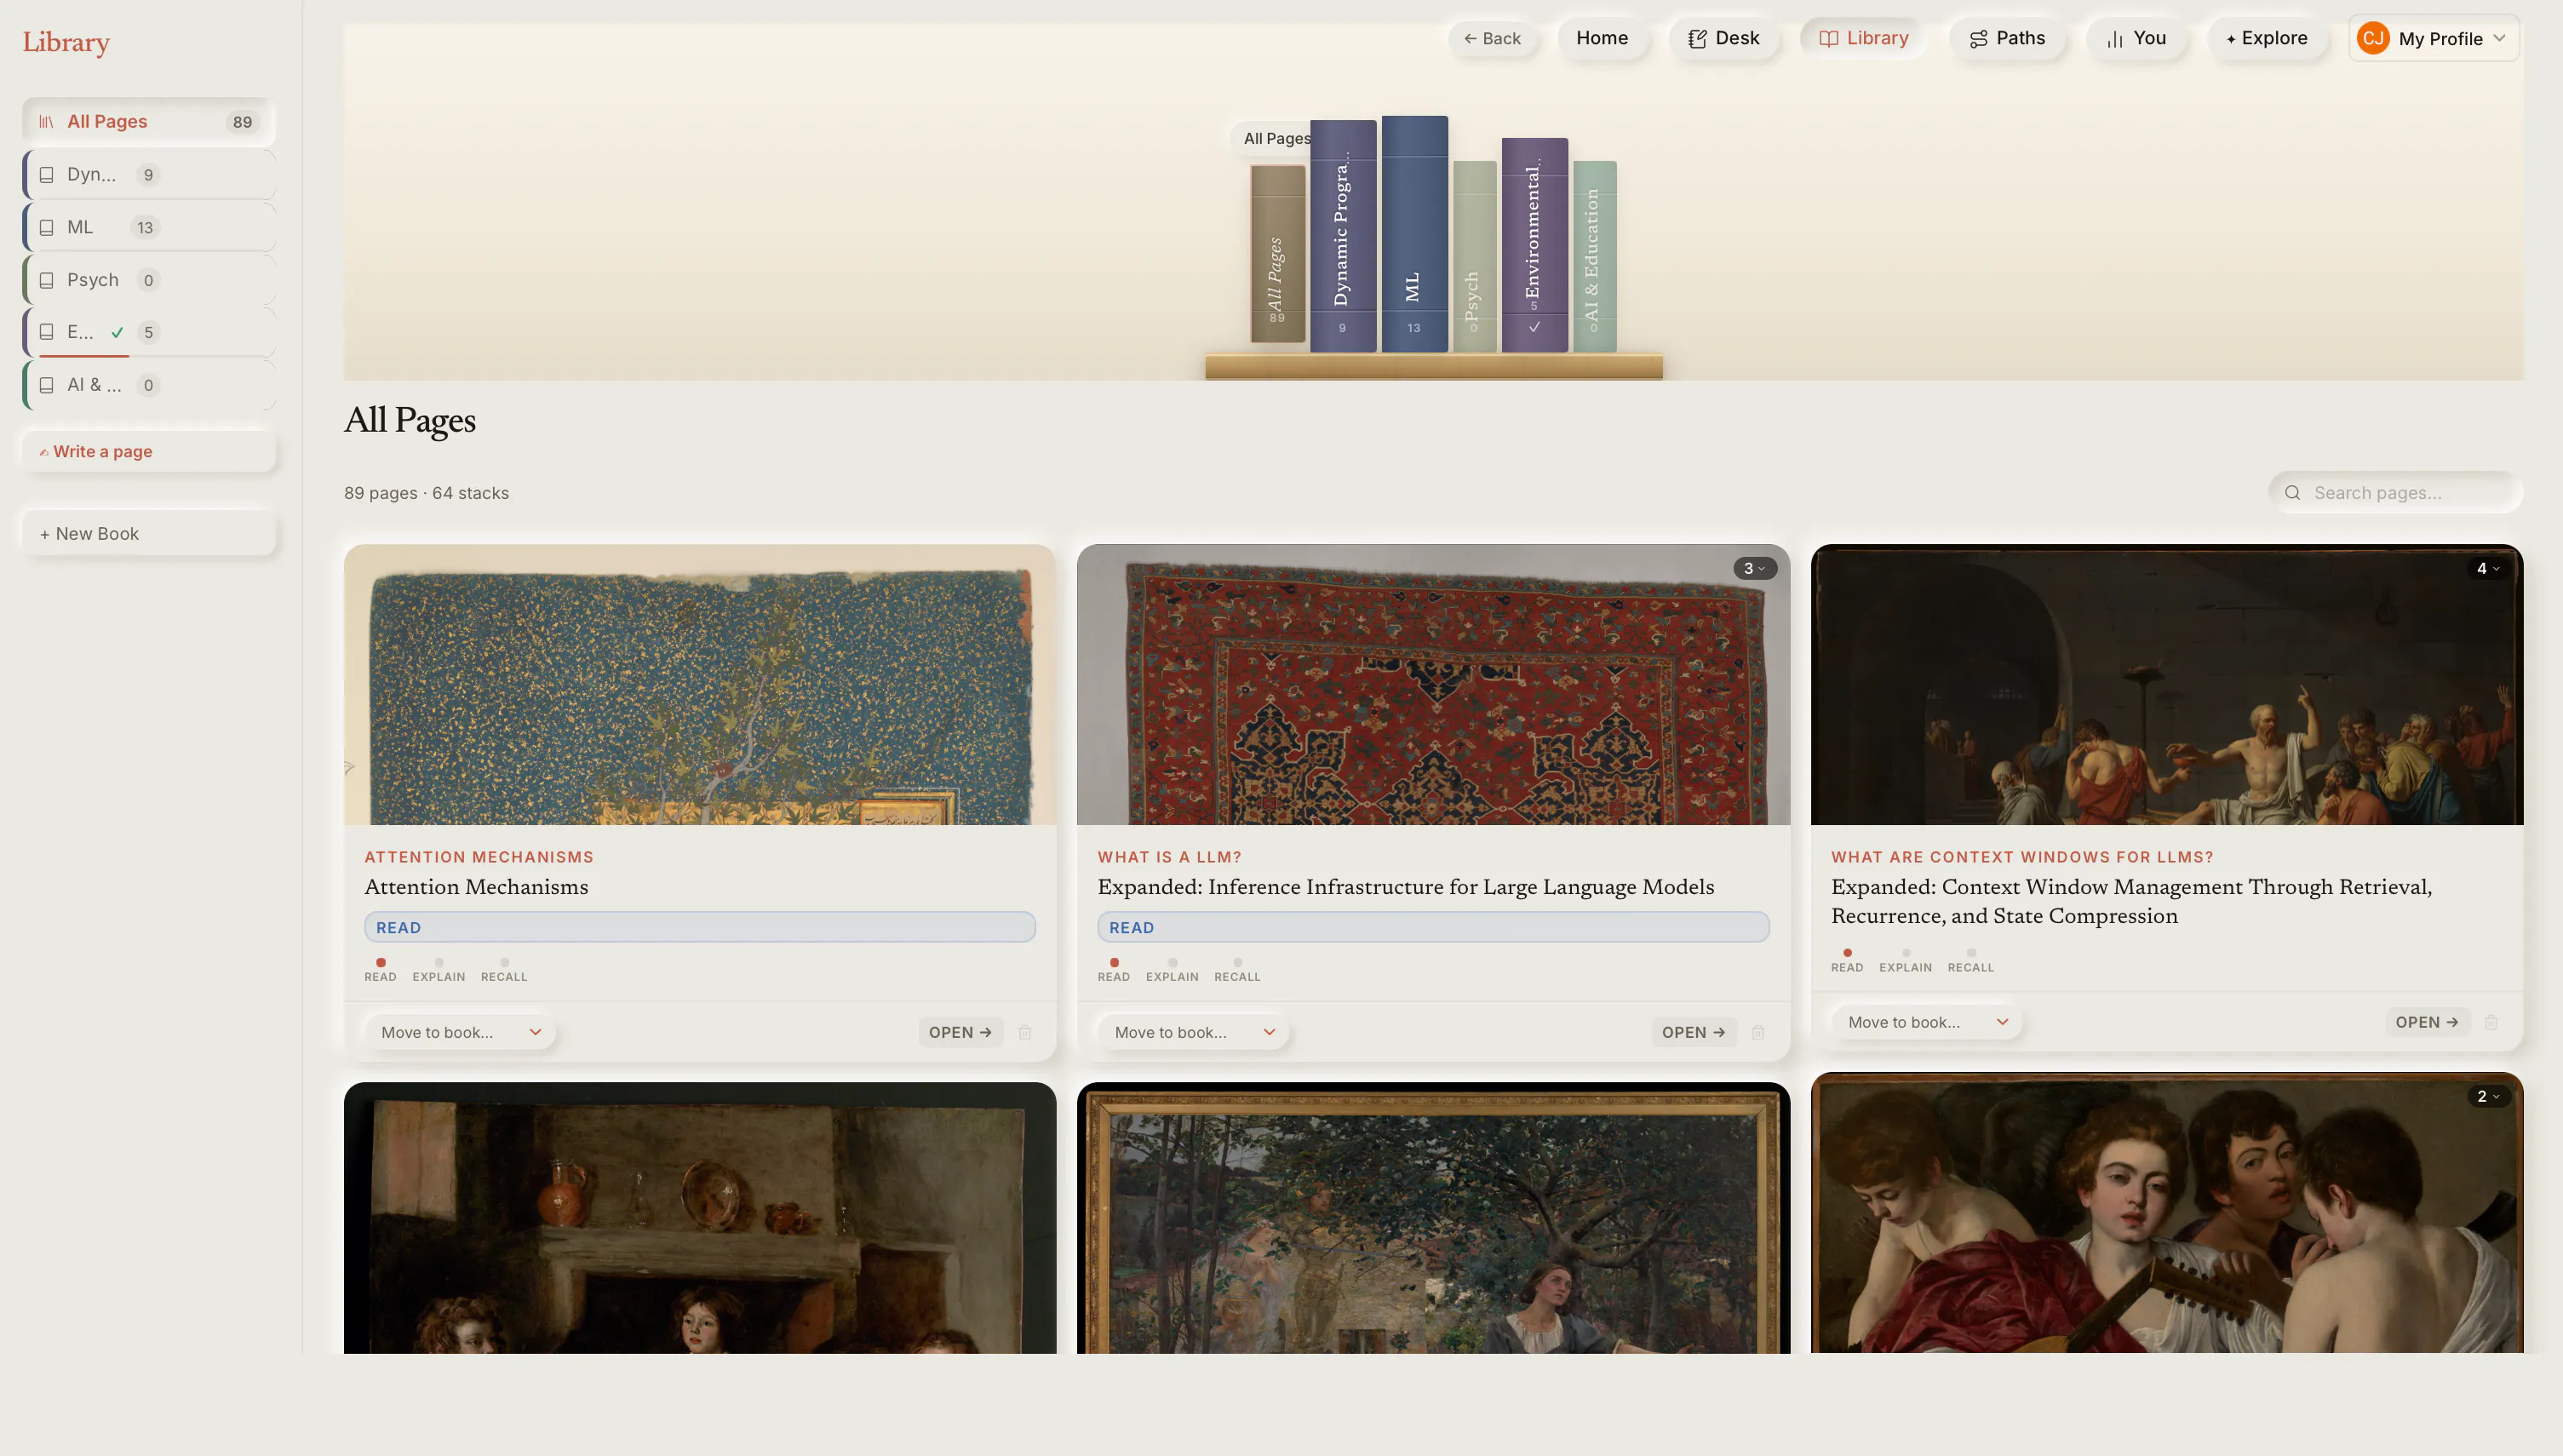Image resolution: width=2563 pixels, height=1456 pixels.
Task: Click the green checkmark on the E... book
Action: 117,332
